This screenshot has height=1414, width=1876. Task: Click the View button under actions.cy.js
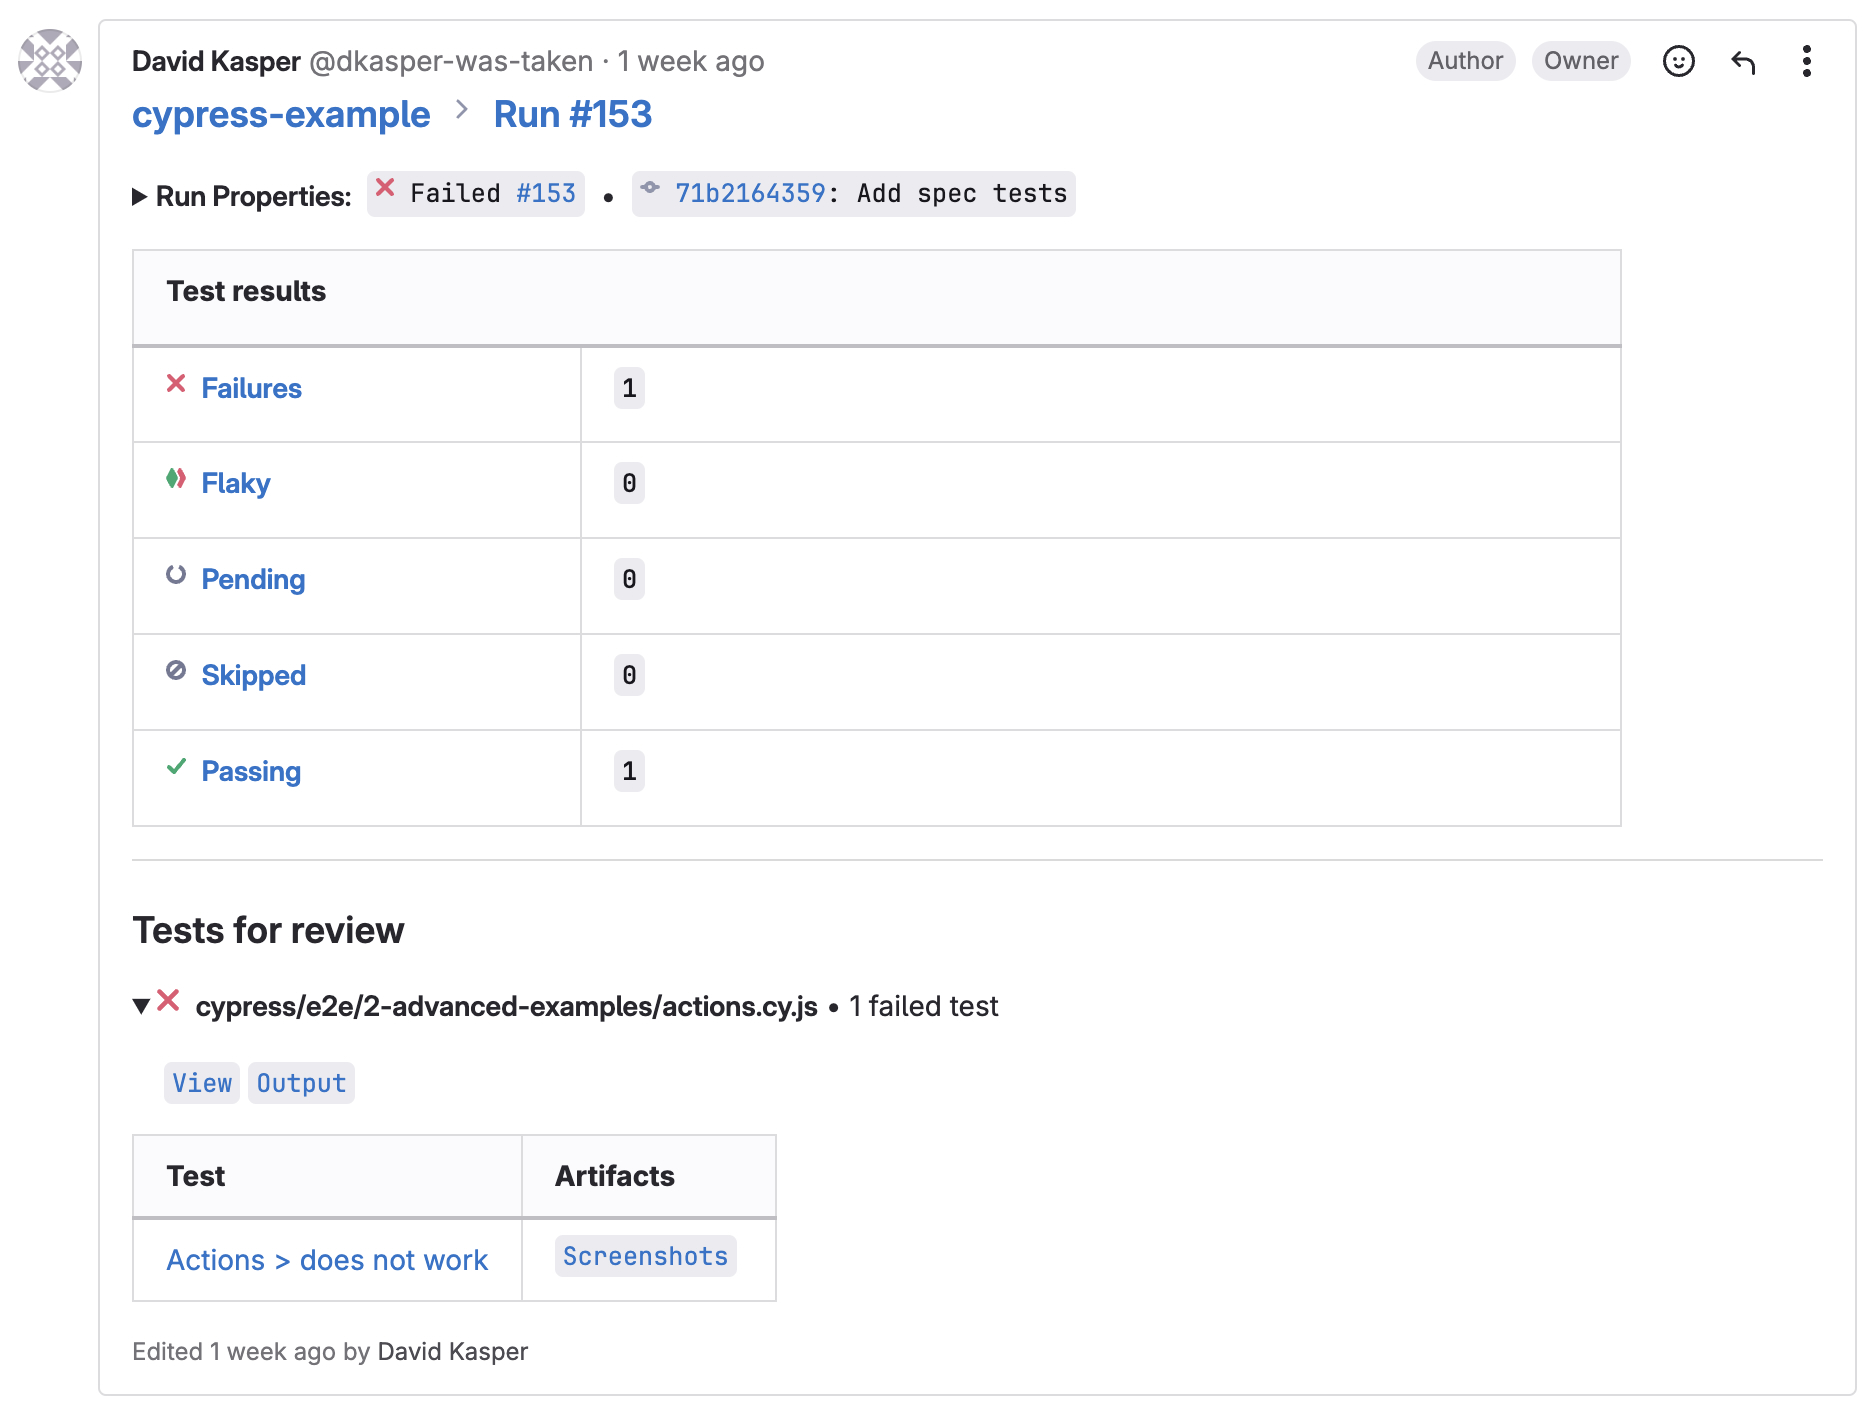coord(201,1082)
